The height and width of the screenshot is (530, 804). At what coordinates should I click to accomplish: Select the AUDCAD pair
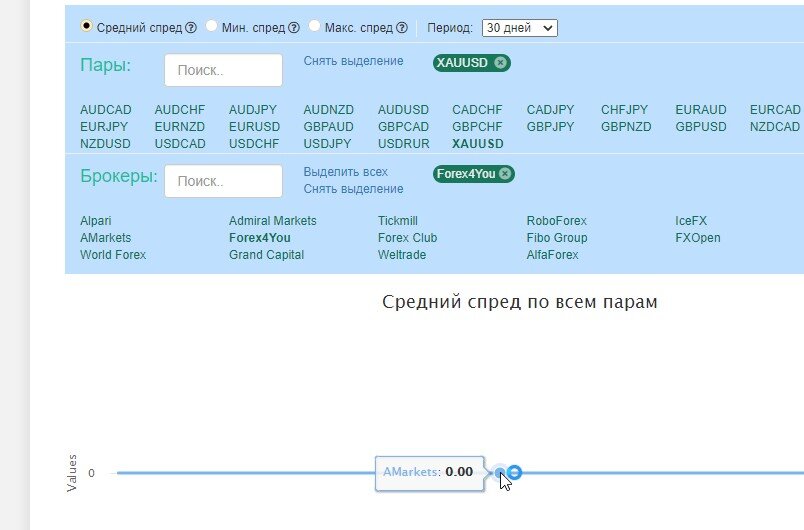[106, 110]
